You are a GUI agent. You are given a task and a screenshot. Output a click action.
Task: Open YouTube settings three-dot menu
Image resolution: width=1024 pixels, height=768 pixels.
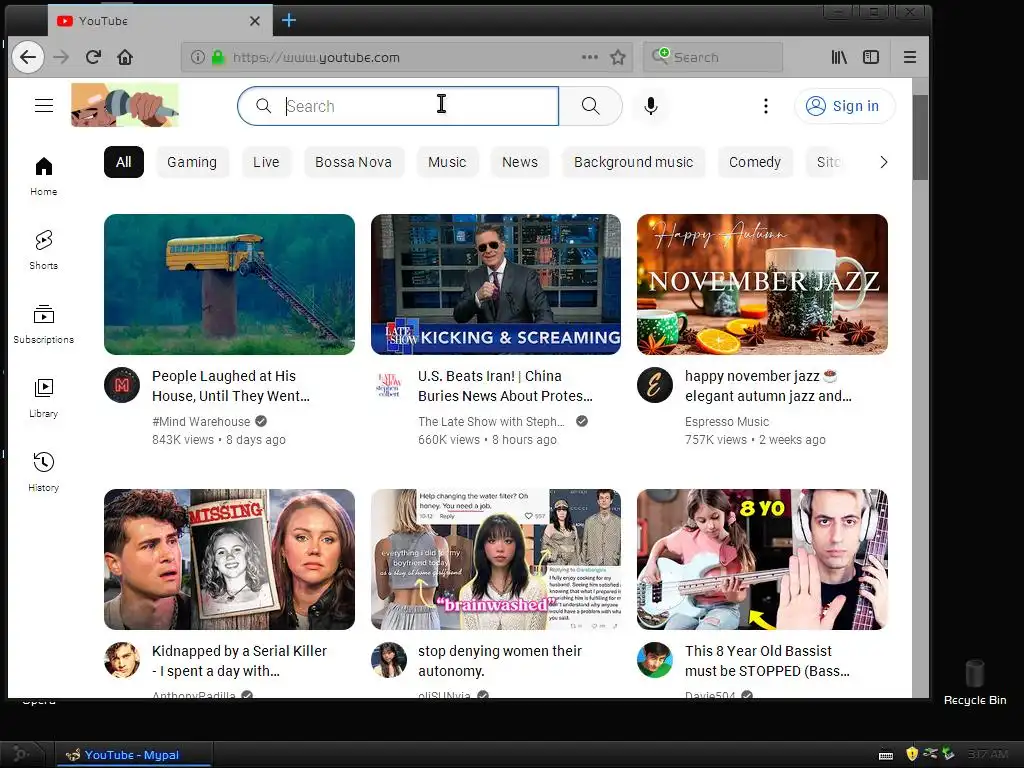tap(765, 106)
